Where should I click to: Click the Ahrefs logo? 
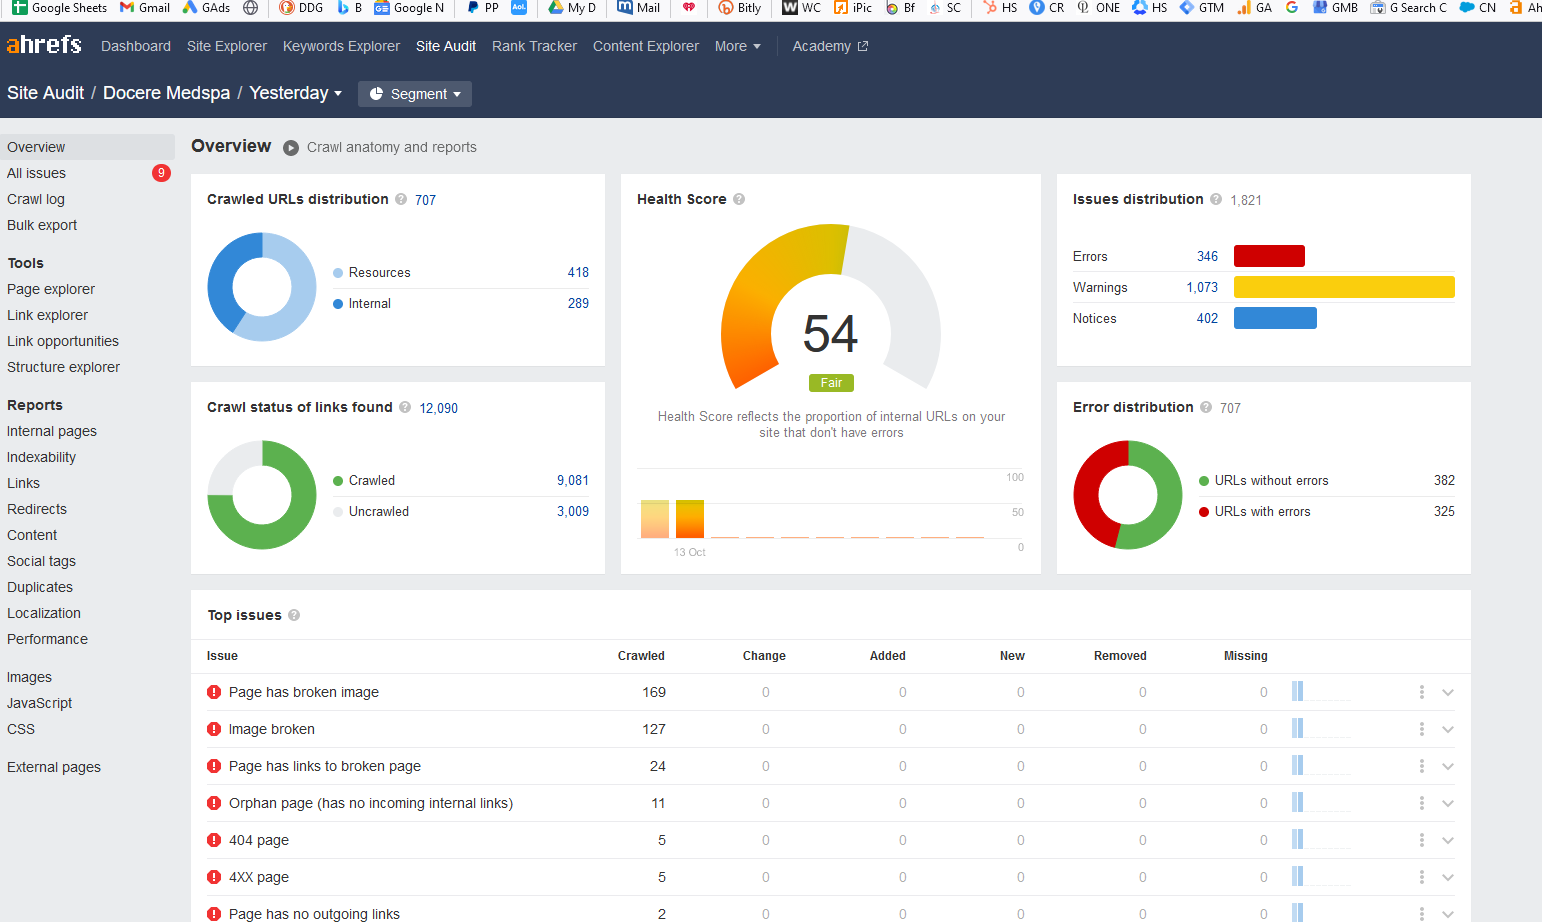tap(44, 45)
